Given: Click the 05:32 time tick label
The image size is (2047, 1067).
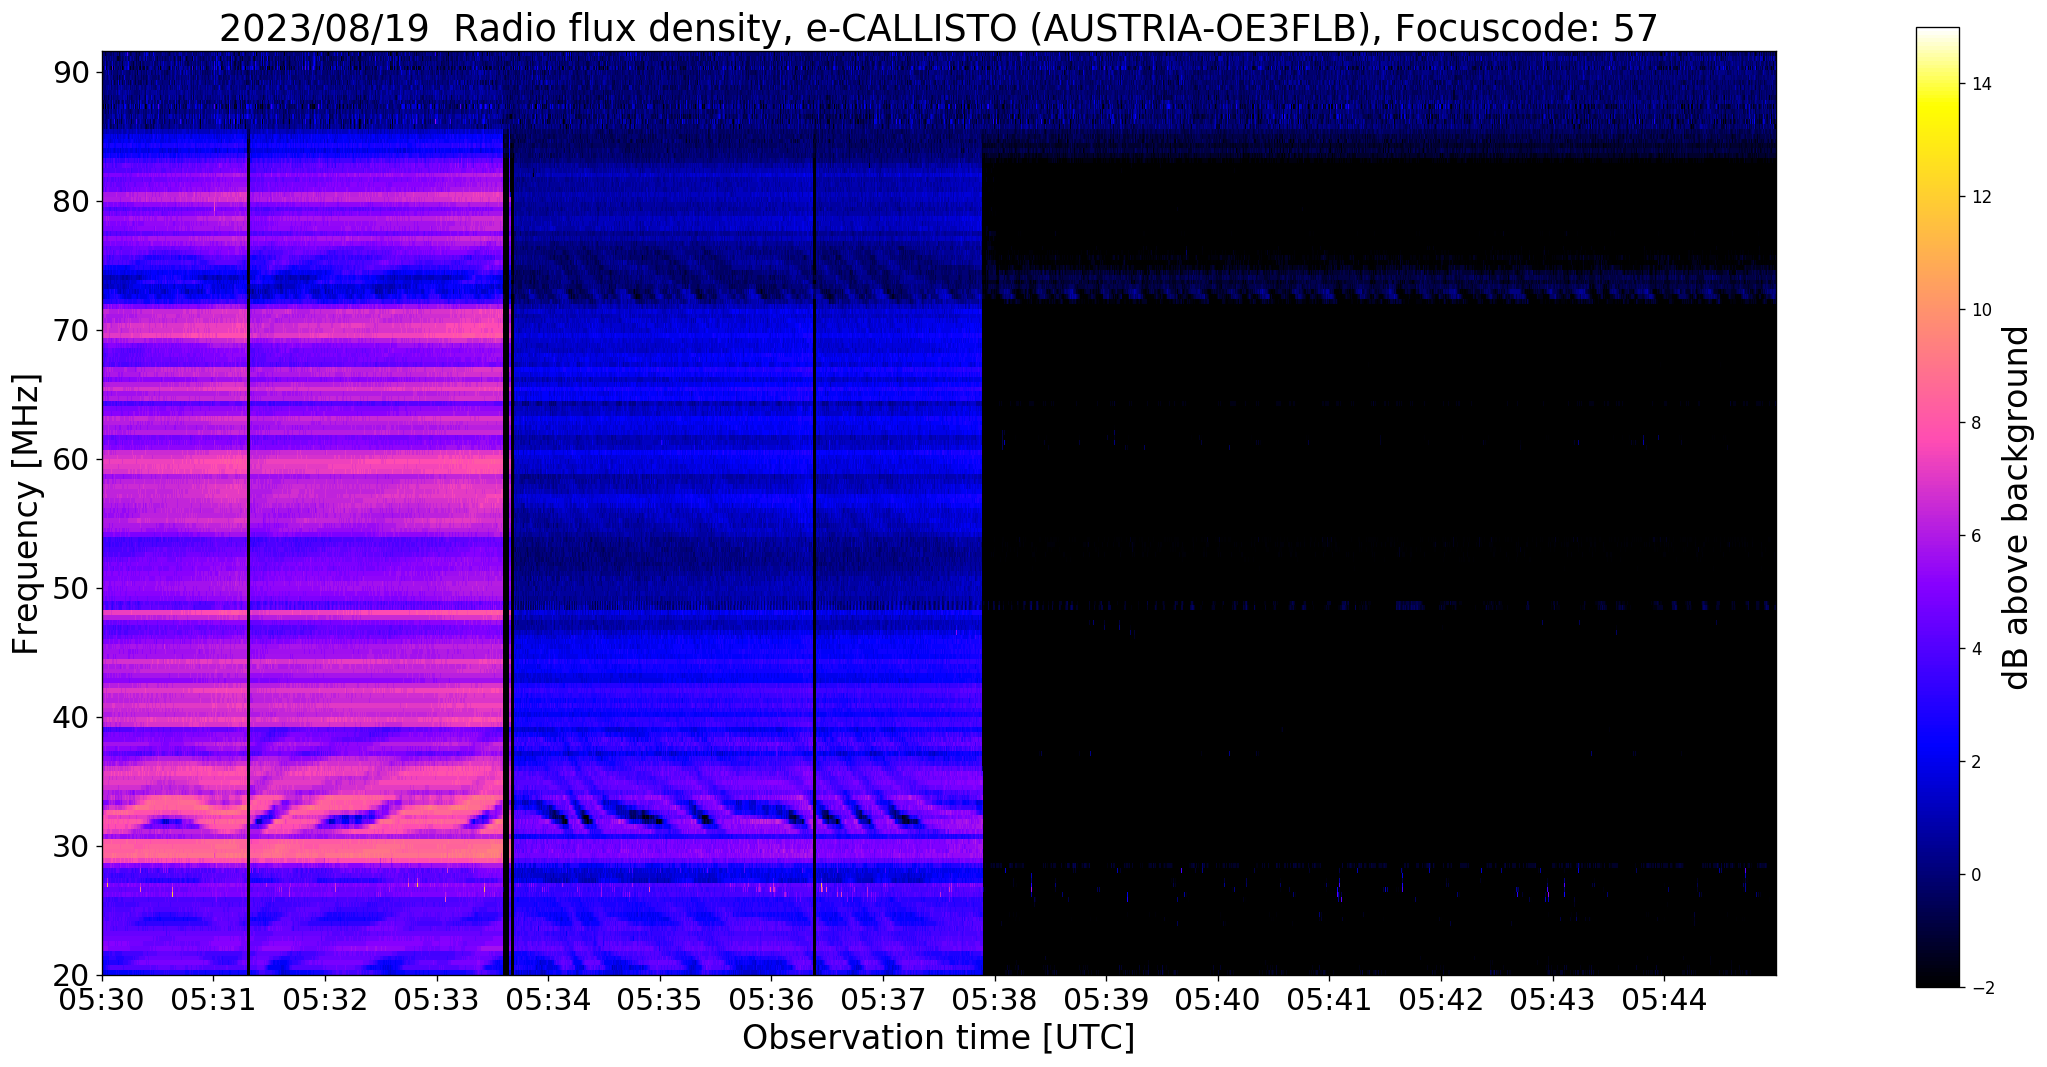Looking at the screenshot, I should tap(325, 1001).
